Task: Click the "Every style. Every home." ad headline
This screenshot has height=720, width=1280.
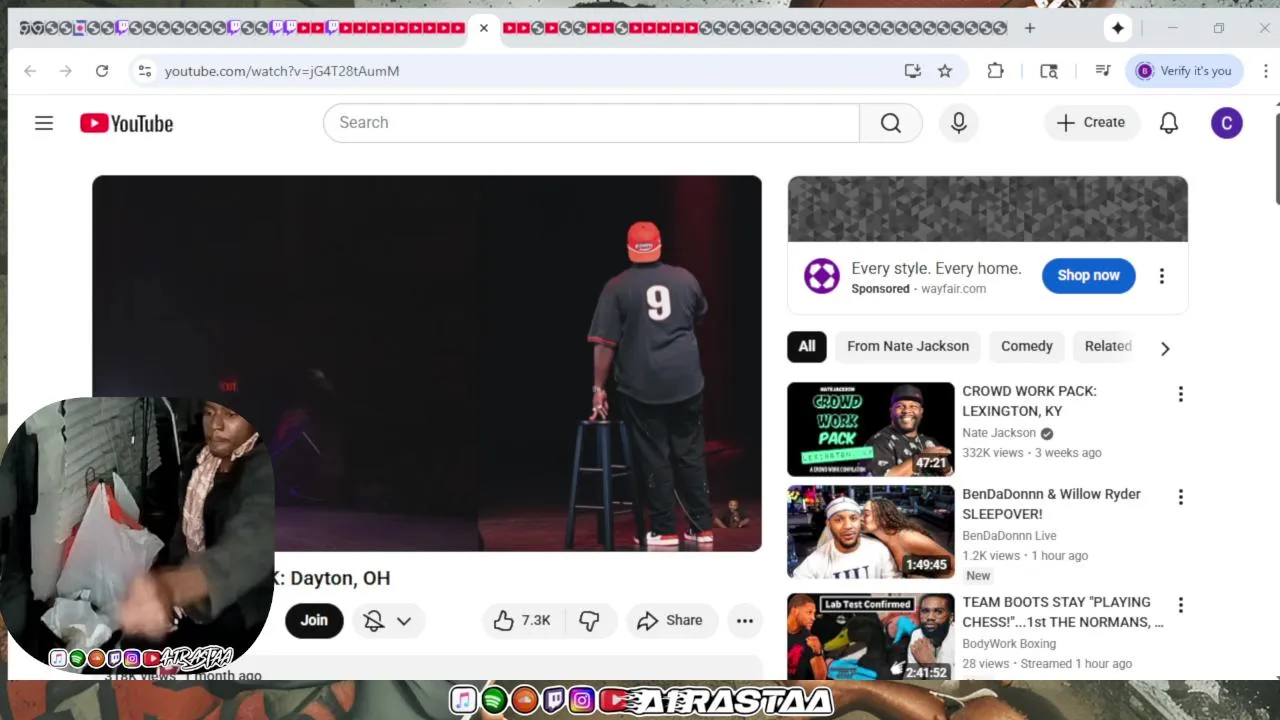Action: [936, 268]
